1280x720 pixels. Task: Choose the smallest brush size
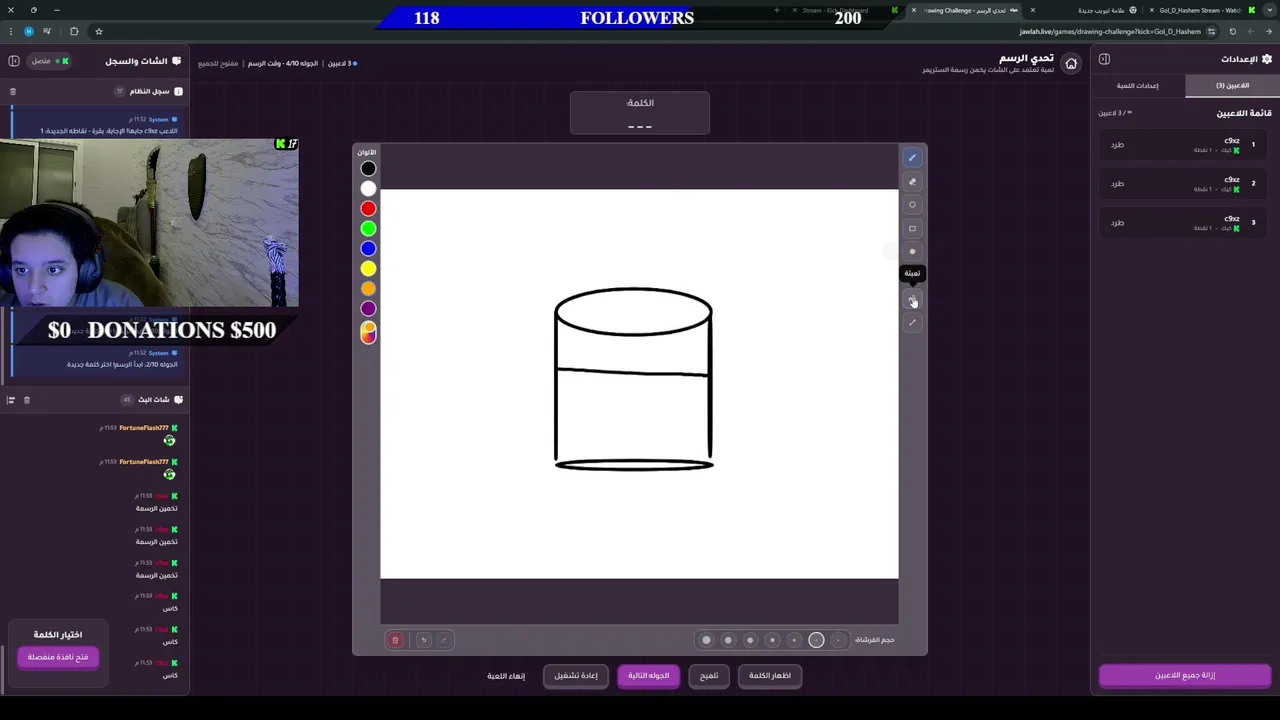pos(838,640)
